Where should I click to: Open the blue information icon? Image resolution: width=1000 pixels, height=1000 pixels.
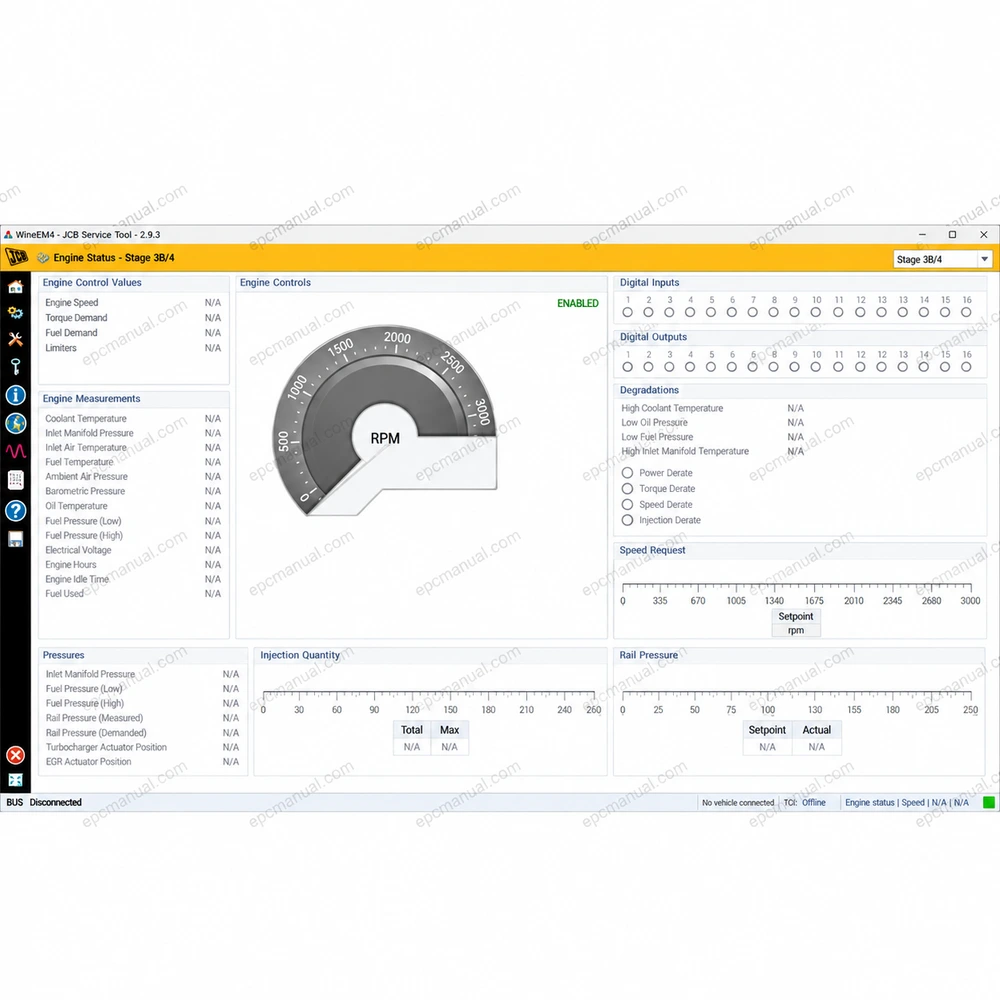tap(15, 395)
